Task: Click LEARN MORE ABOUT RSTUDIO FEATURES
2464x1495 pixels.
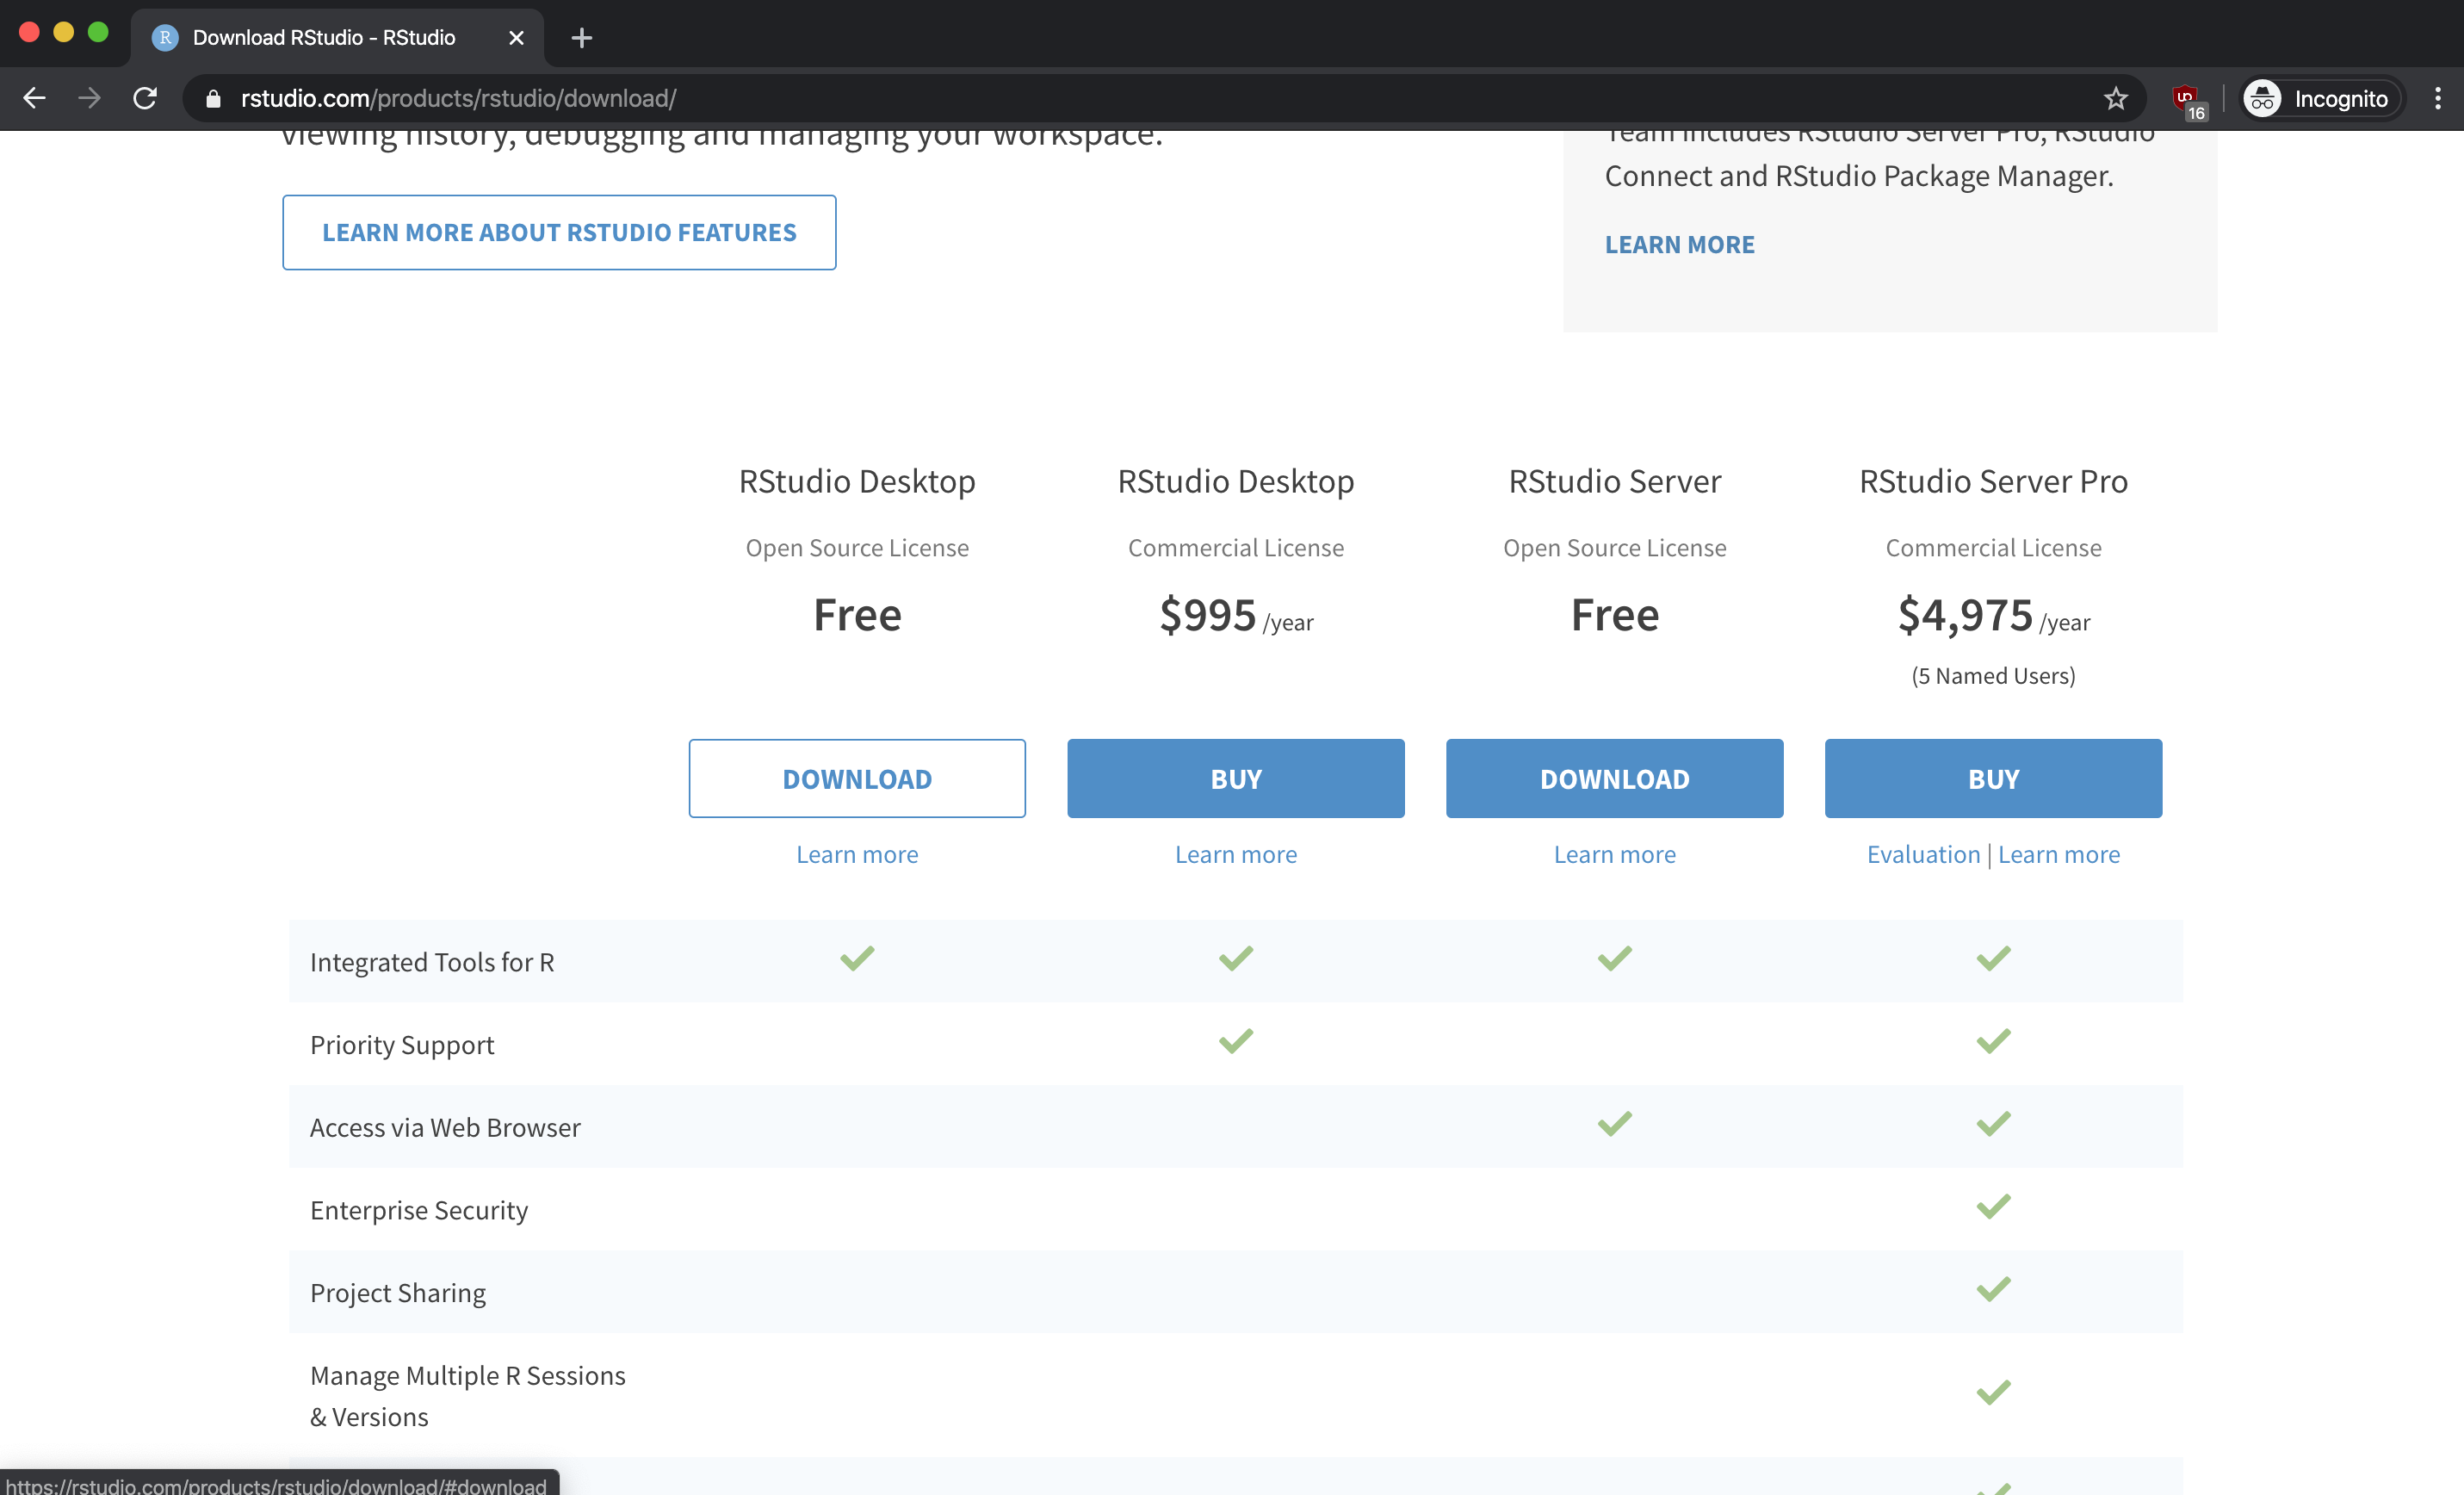Action: tap(558, 232)
